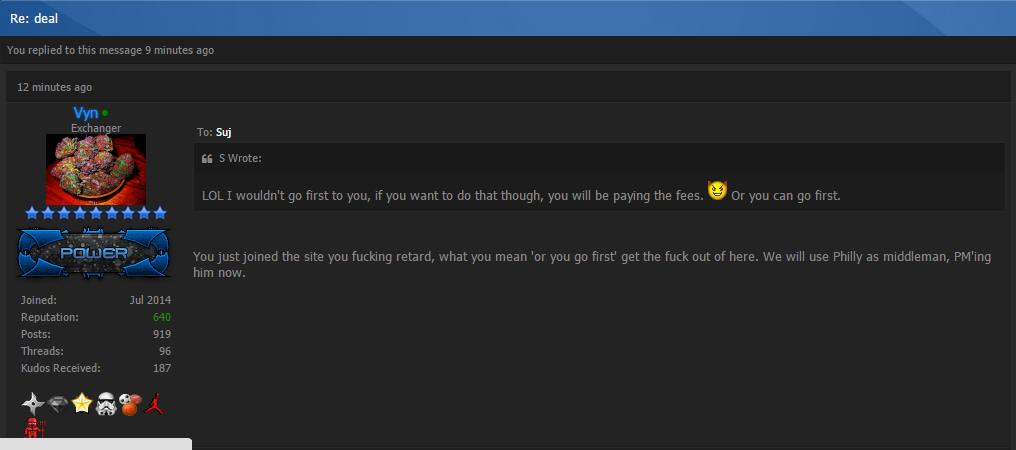
Task: Open Vyn's user profile link
Action: click(86, 113)
